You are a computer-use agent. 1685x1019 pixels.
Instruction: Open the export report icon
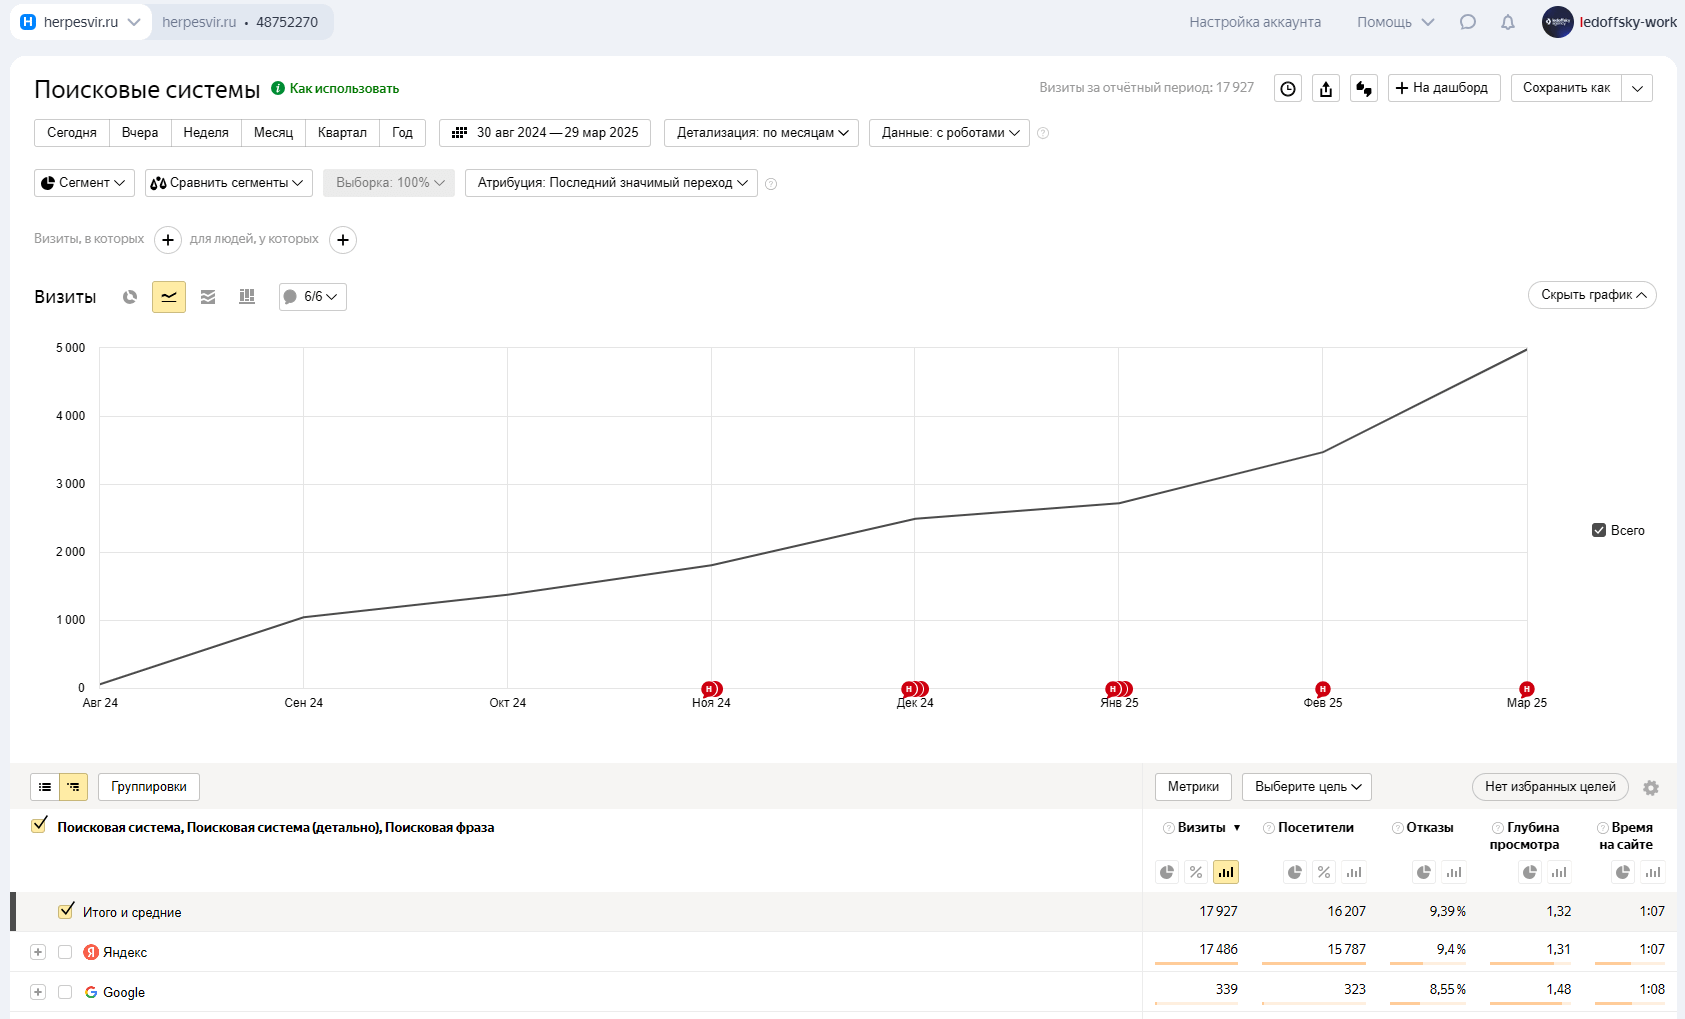[1326, 89]
